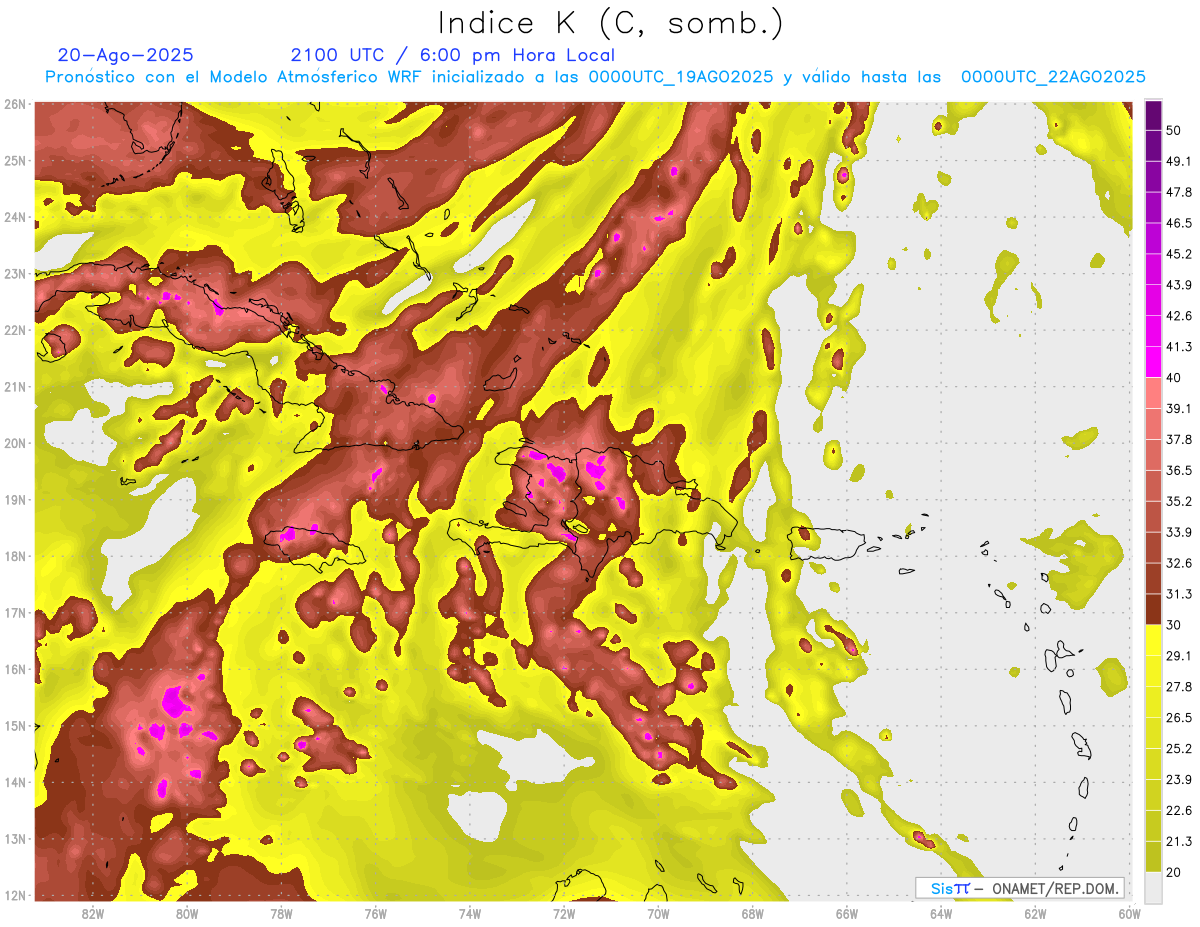Click the latitude label "26N"
Image resolution: width=1200 pixels, height=927 pixels.
point(15,104)
